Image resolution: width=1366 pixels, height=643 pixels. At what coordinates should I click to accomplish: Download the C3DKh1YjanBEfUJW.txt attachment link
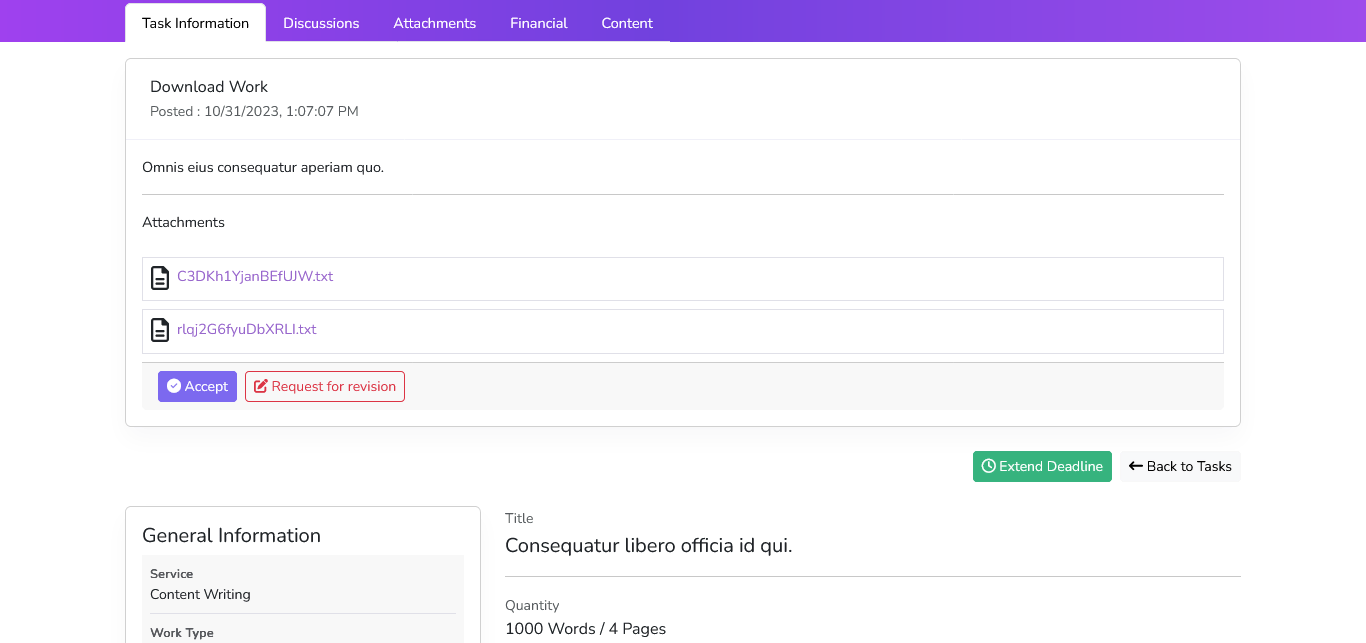tap(255, 277)
